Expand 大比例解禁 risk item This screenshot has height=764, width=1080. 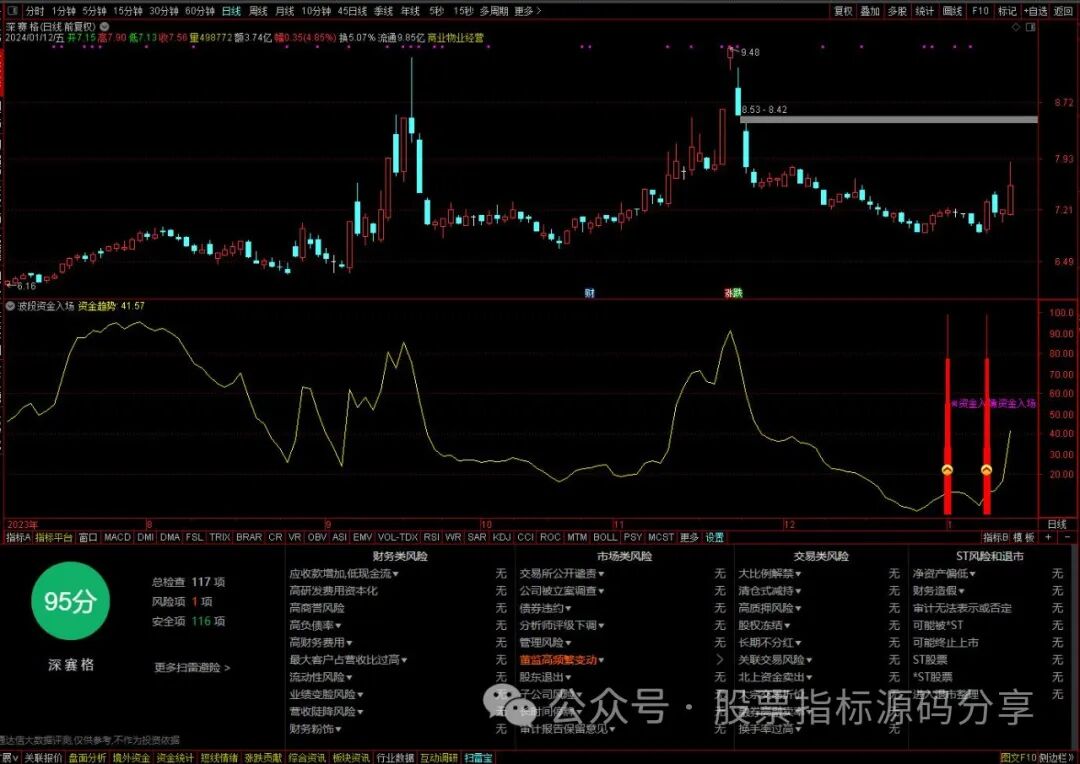tap(769, 574)
